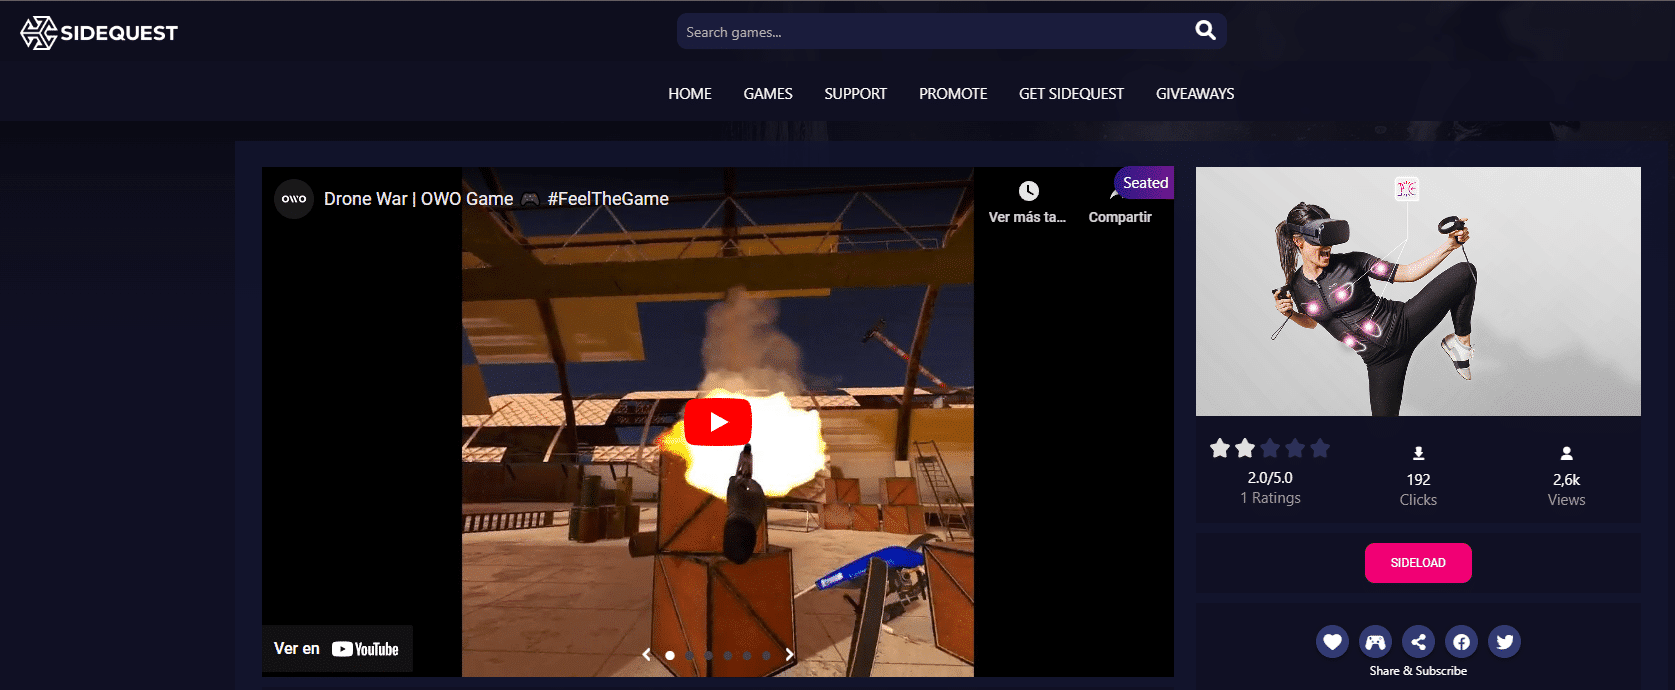Select the first carousel dot
This screenshot has width=1675, height=690.
tap(670, 656)
